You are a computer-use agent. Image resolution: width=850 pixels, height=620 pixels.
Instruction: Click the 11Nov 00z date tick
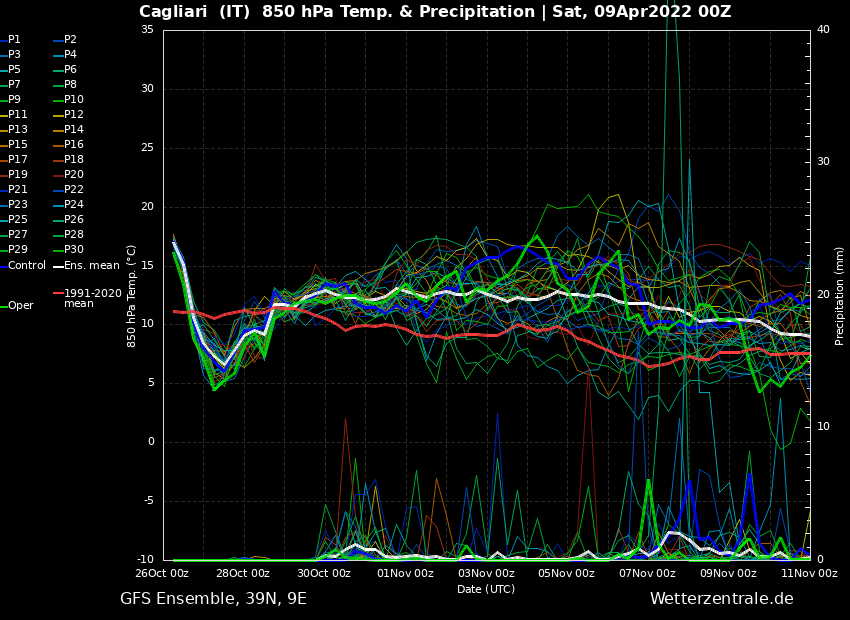click(808, 574)
